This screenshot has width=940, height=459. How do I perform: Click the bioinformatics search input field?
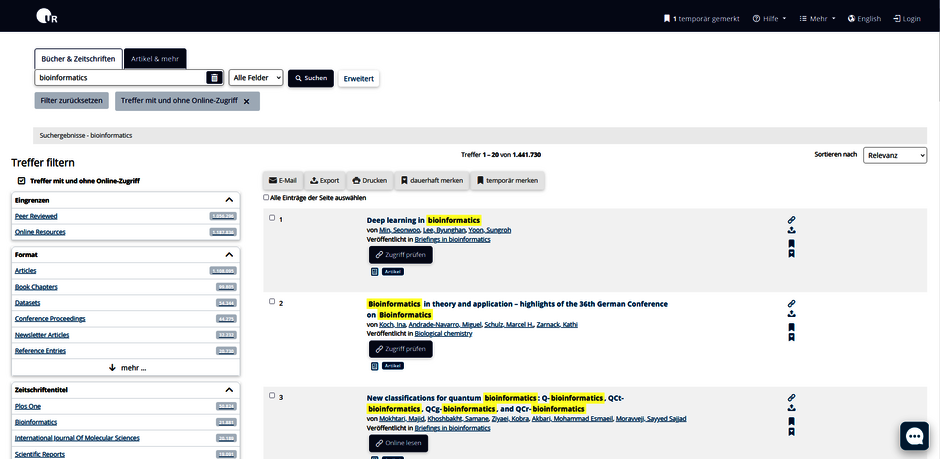click(120, 78)
